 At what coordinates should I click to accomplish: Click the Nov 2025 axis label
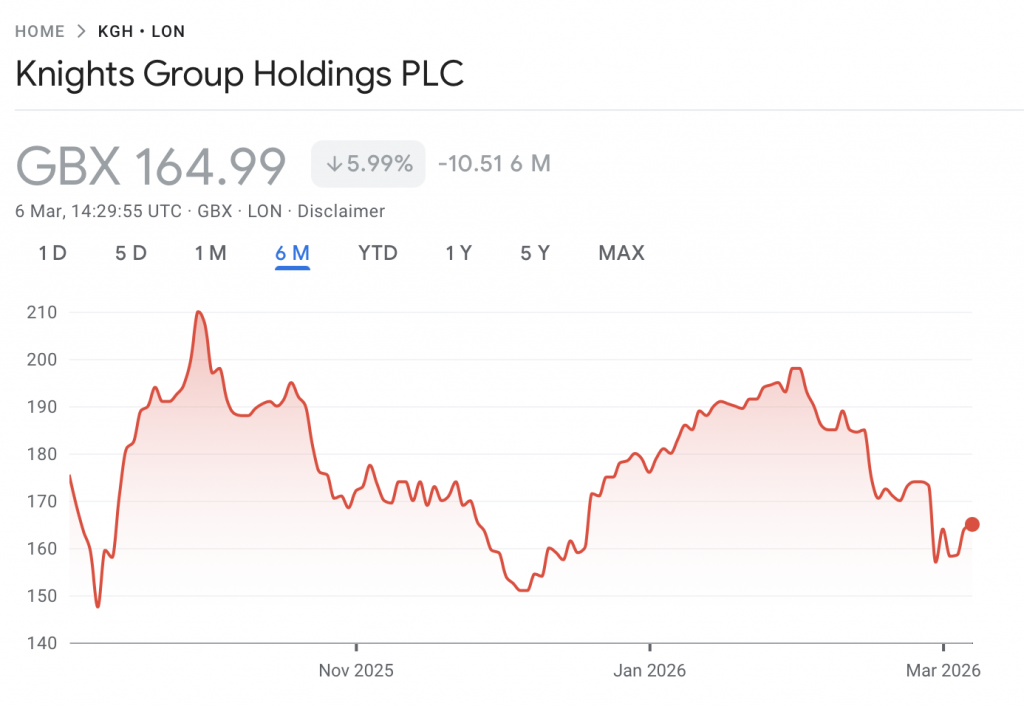click(356, 670)
